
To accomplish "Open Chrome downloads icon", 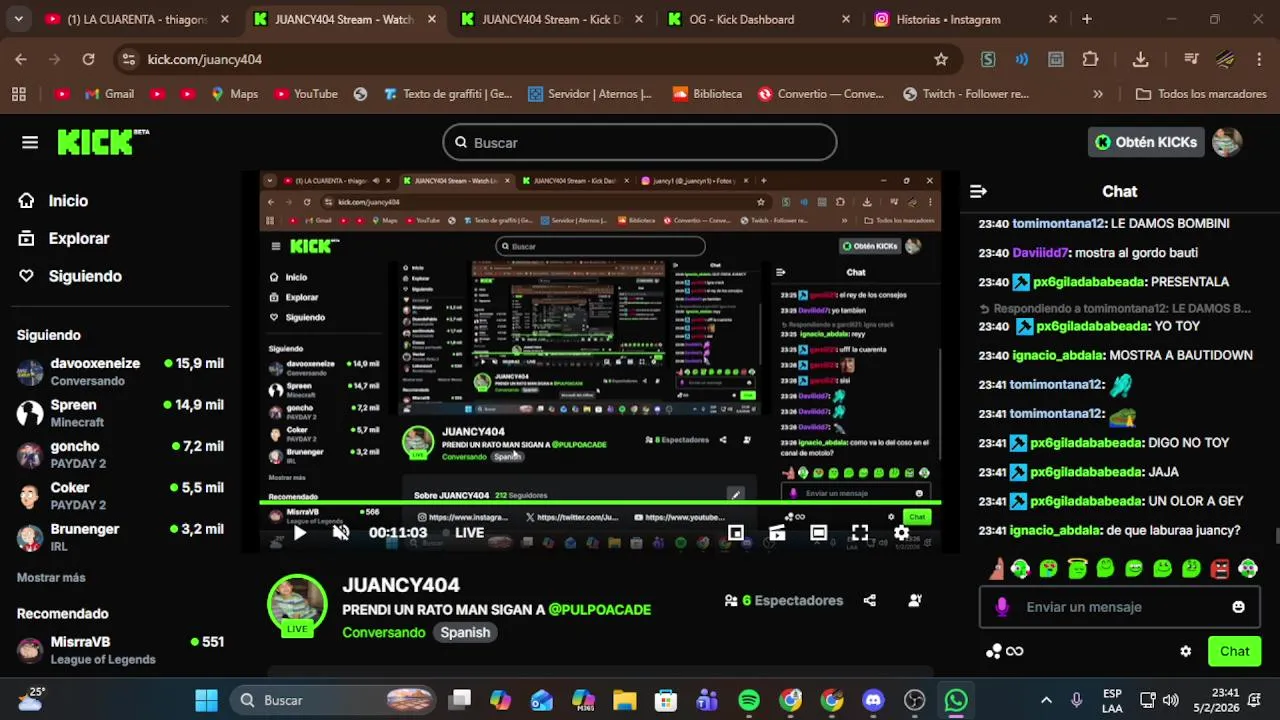I will pos(1140,59).
